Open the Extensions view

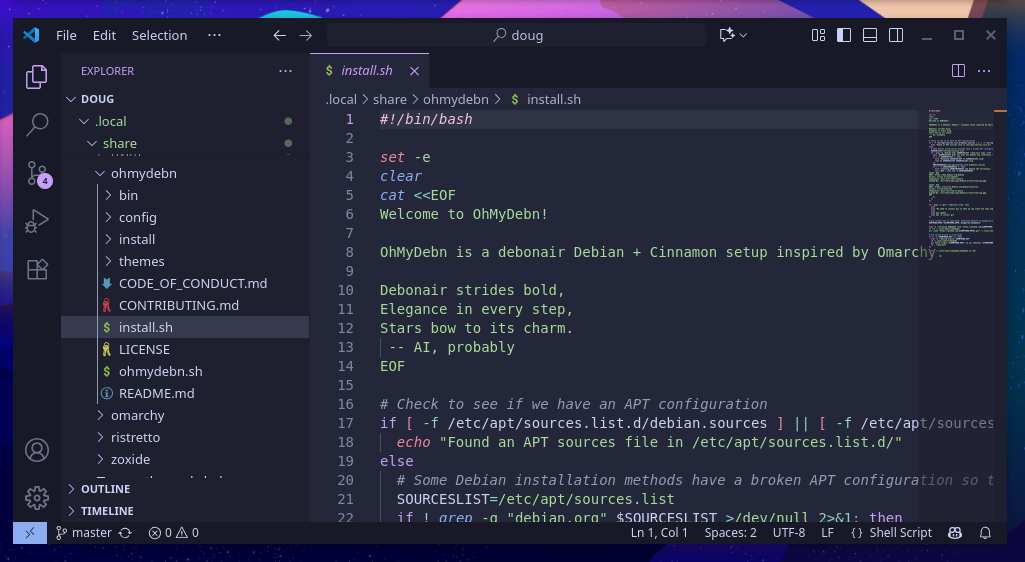pos(37,269)
